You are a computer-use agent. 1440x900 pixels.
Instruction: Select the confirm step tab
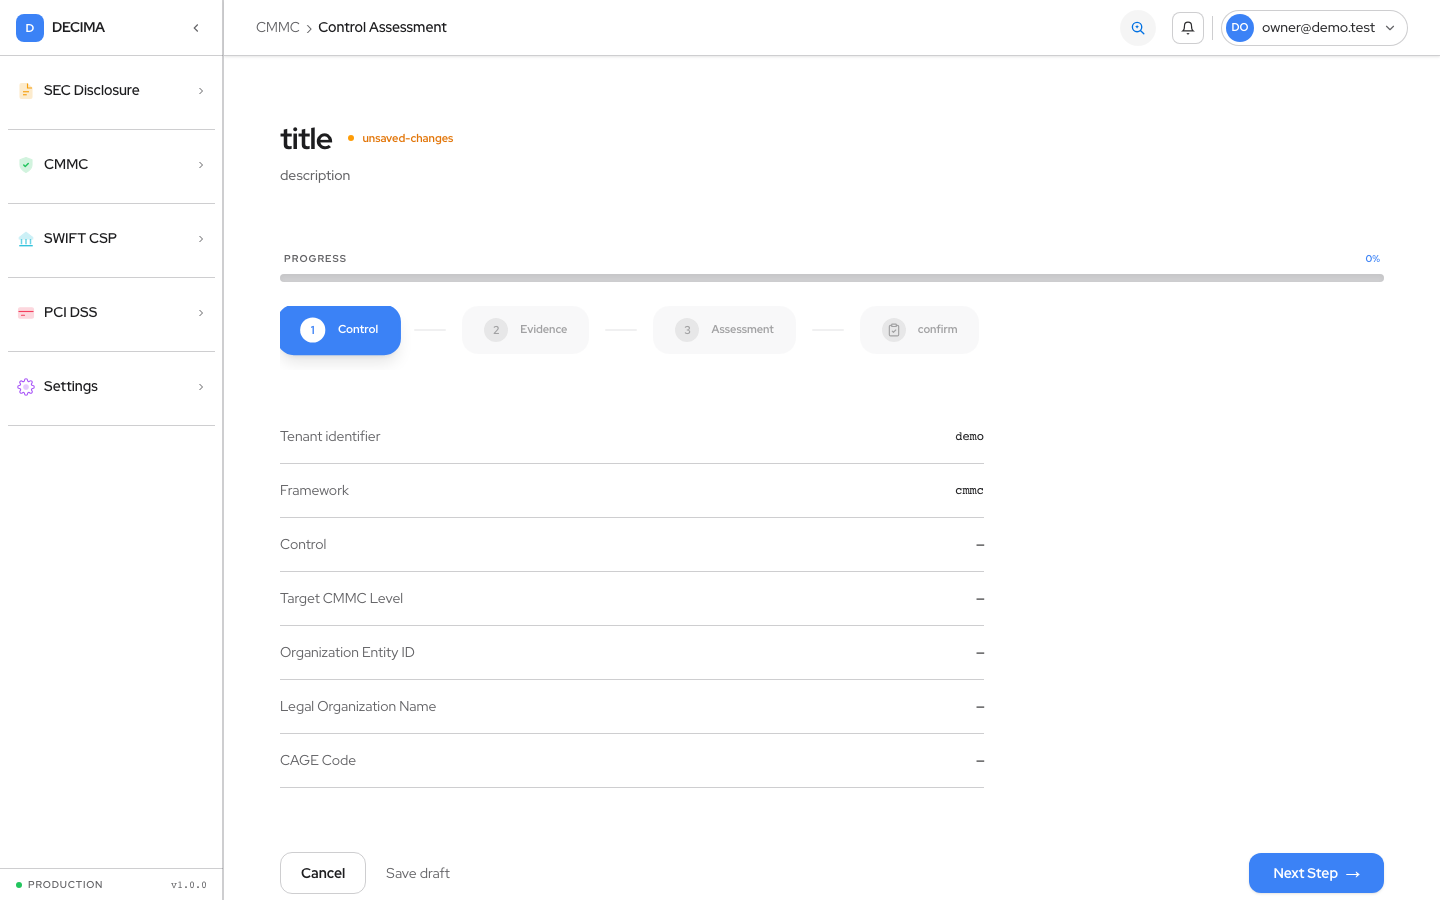[x=919, y=330]
